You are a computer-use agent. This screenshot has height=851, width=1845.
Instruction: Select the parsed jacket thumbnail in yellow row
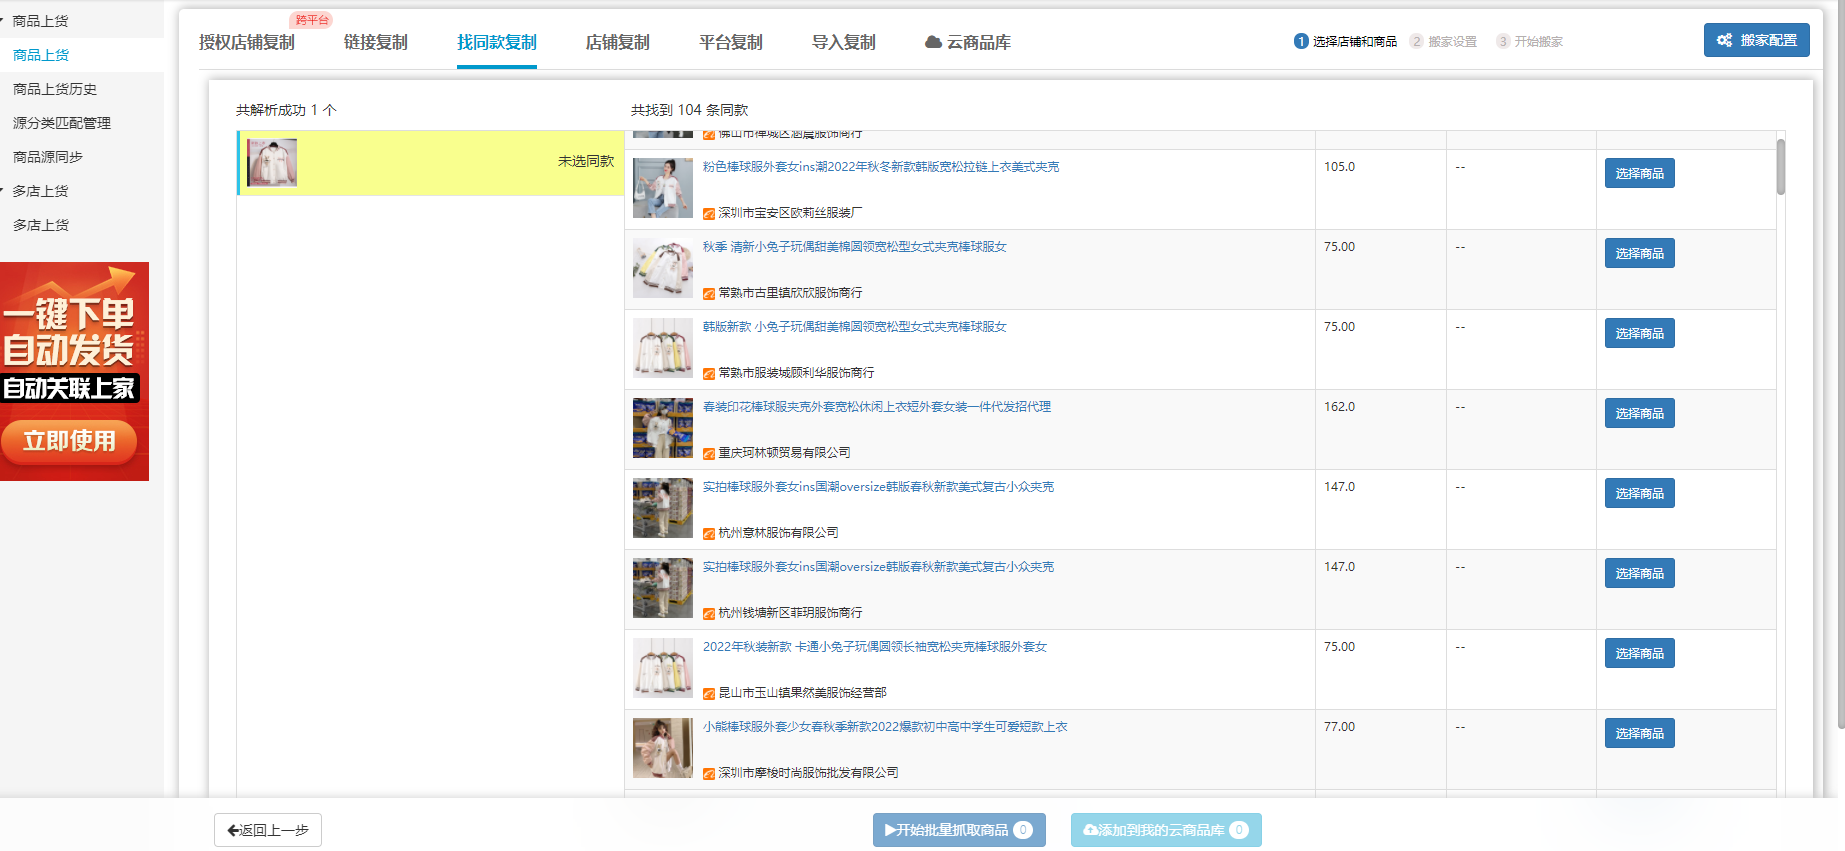click(x=272, y=163)
